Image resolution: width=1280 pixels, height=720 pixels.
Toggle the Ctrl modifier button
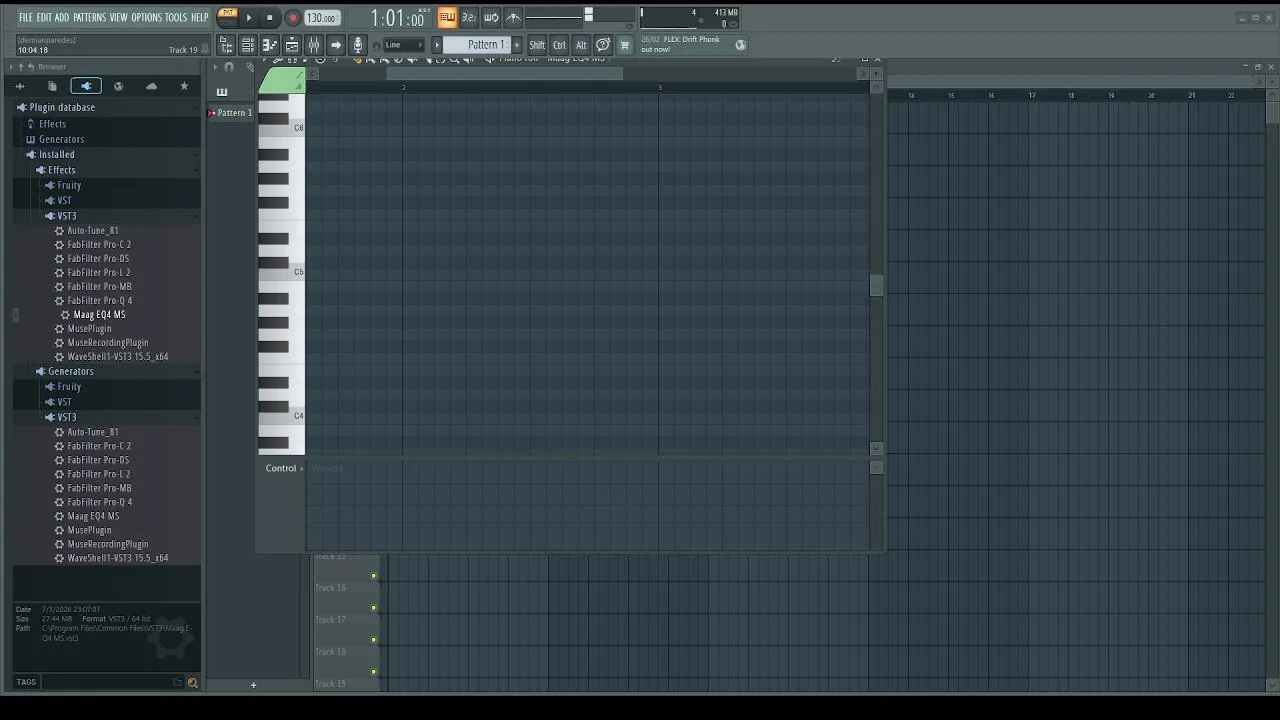(x=559, y=45)
